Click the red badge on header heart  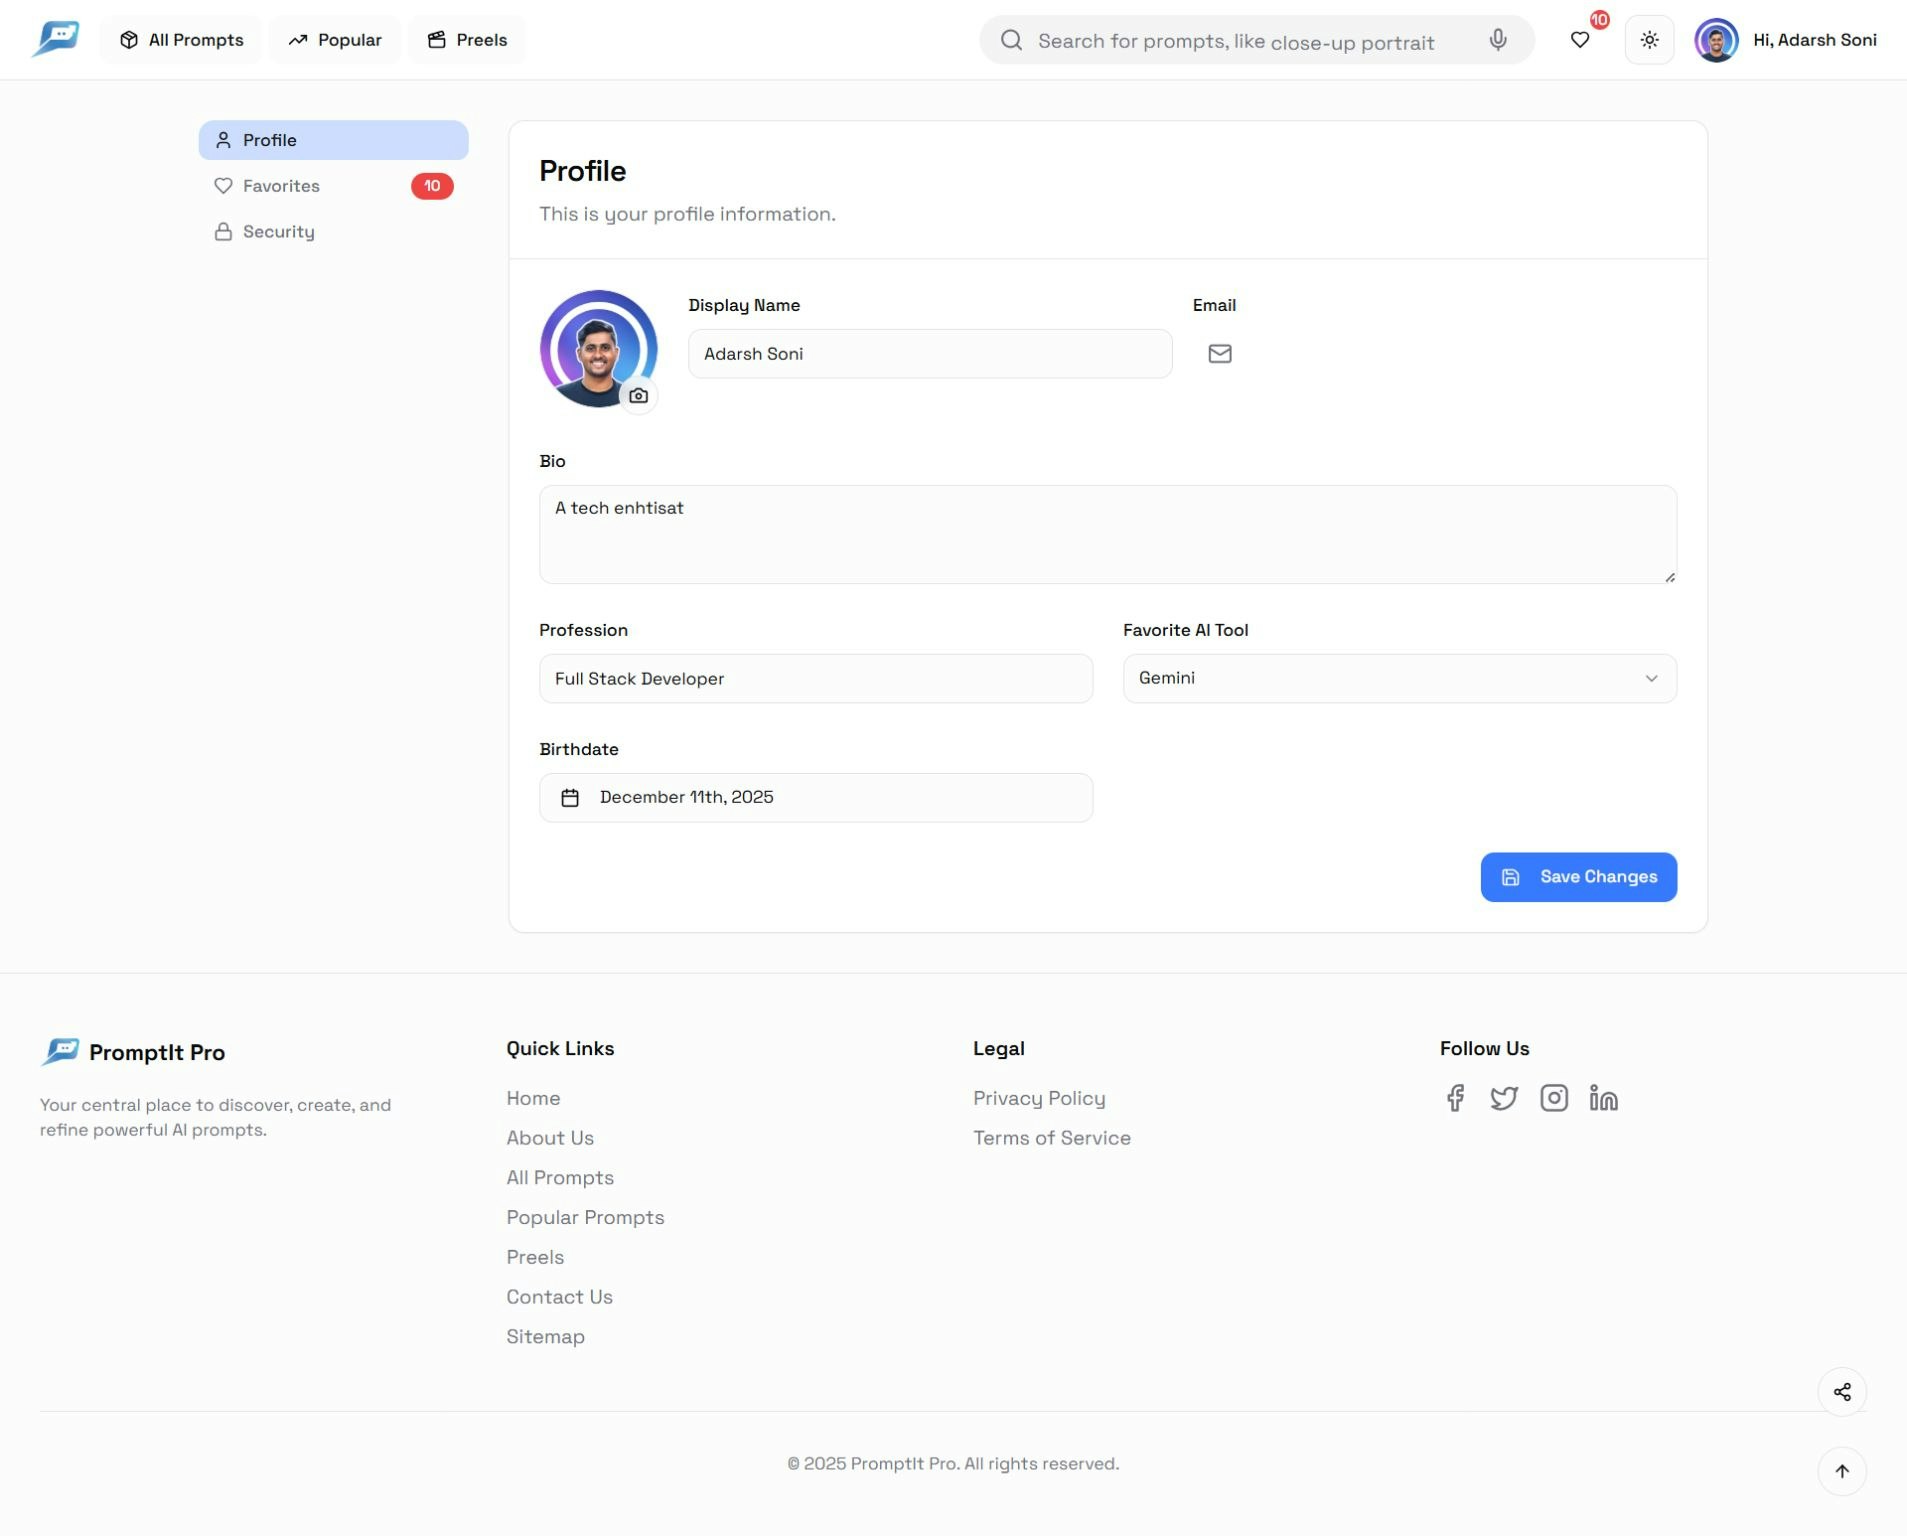click(1599, 20)
